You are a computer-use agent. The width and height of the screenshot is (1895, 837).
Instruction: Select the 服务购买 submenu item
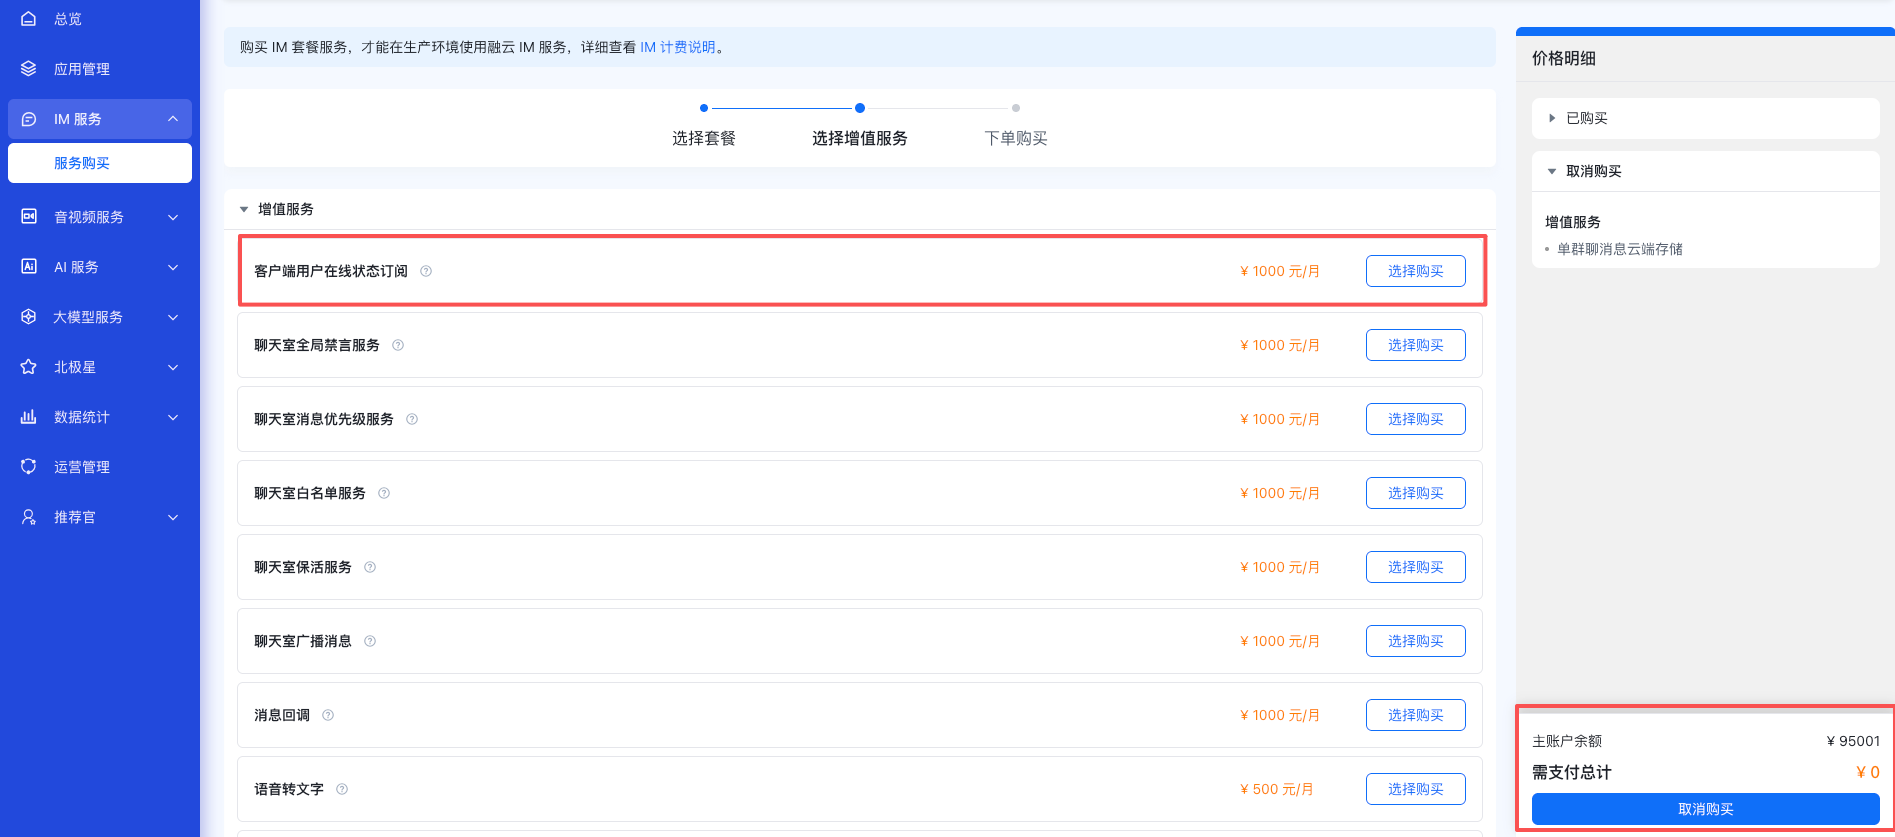coord(100,163)
